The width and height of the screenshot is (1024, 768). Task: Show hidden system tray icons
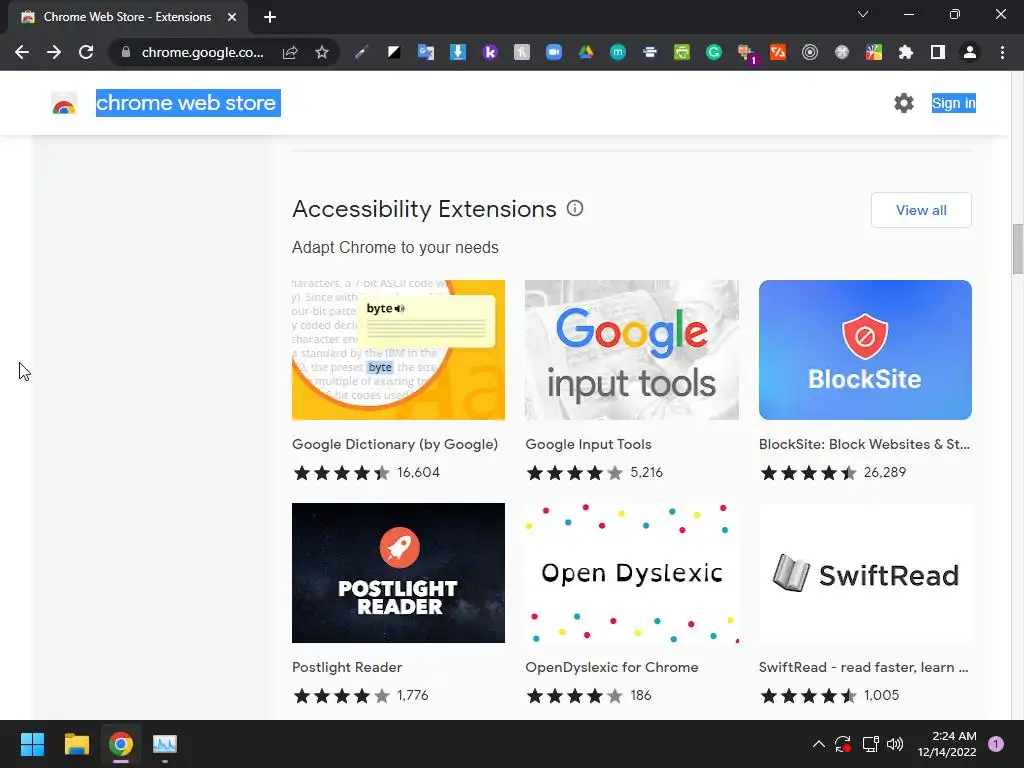[818, 744]
